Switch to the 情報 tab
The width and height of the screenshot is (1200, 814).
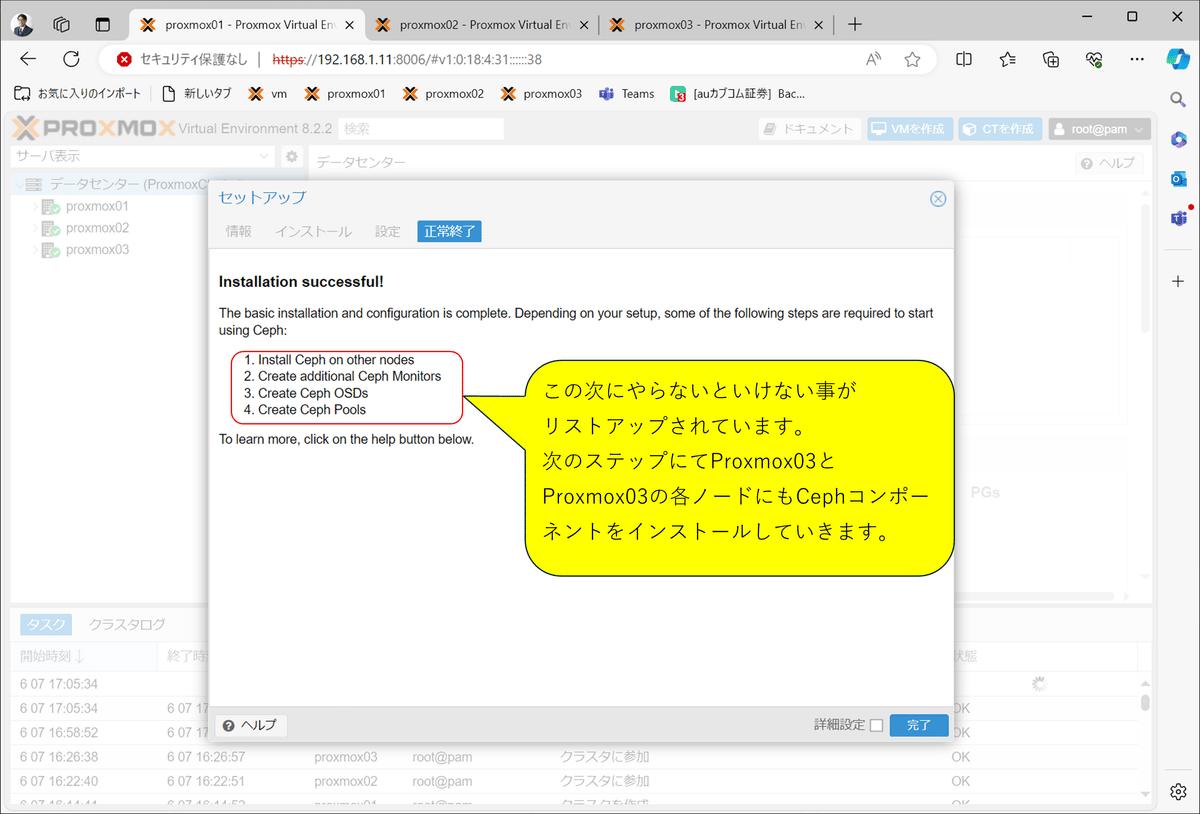(x=239, y=231)
